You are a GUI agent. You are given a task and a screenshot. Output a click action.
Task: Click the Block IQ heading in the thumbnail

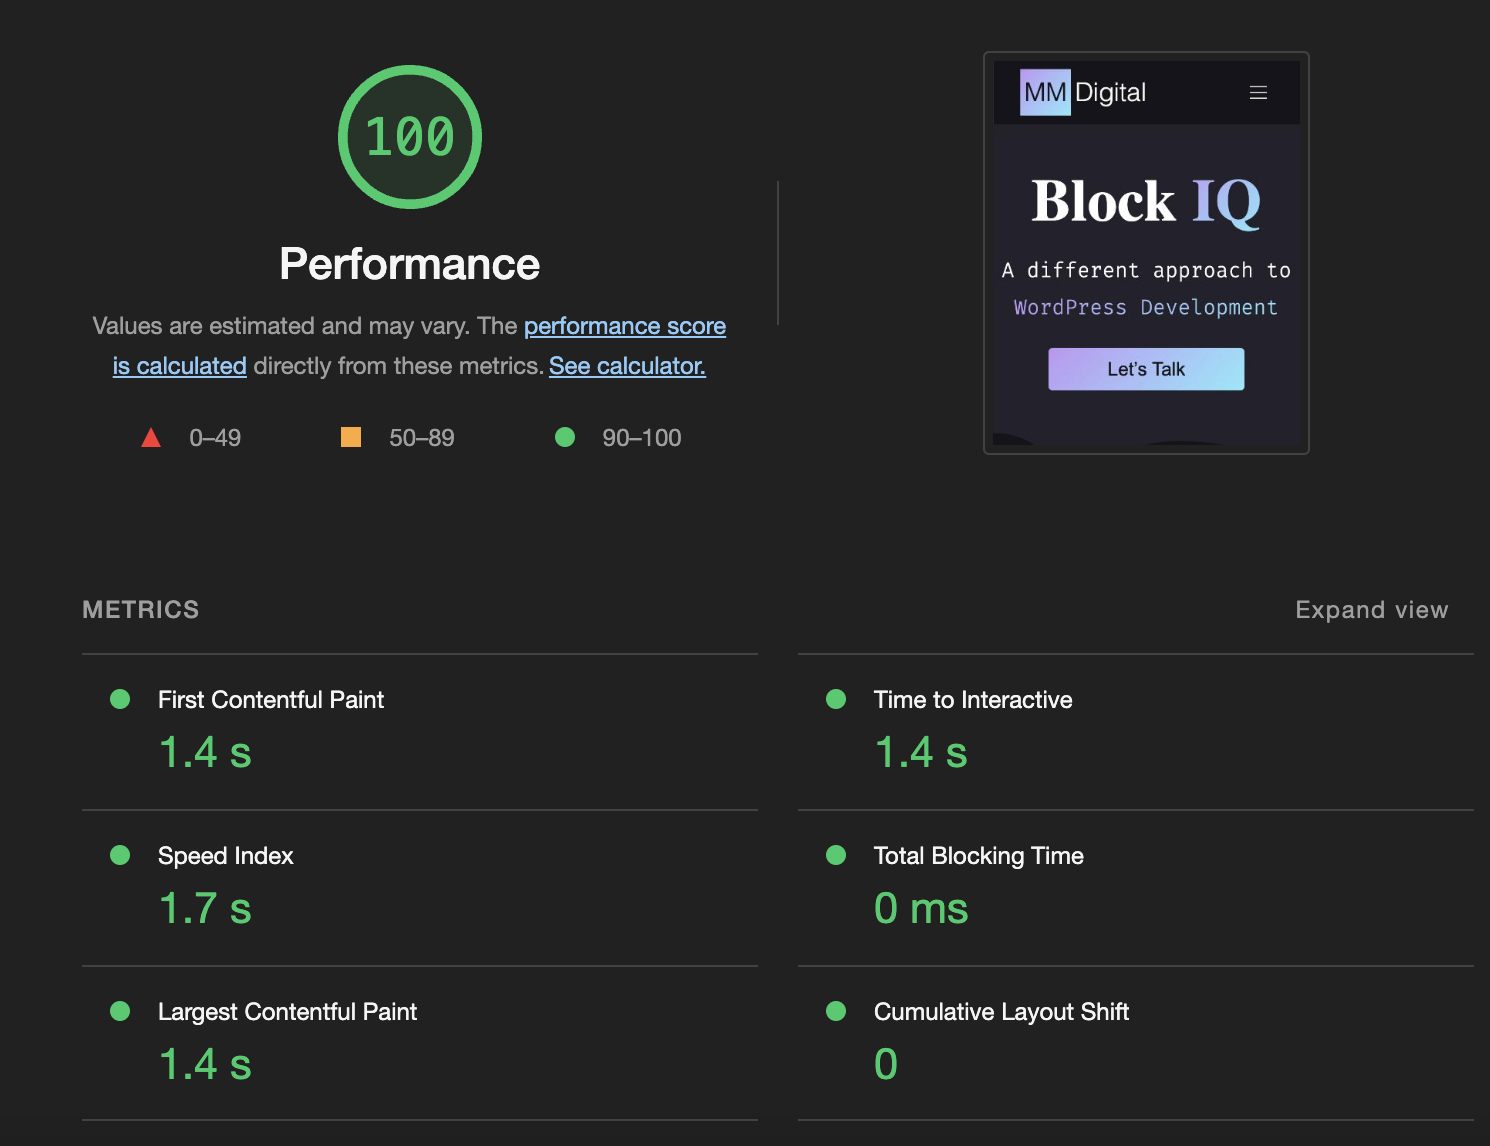click(1146, 201)
